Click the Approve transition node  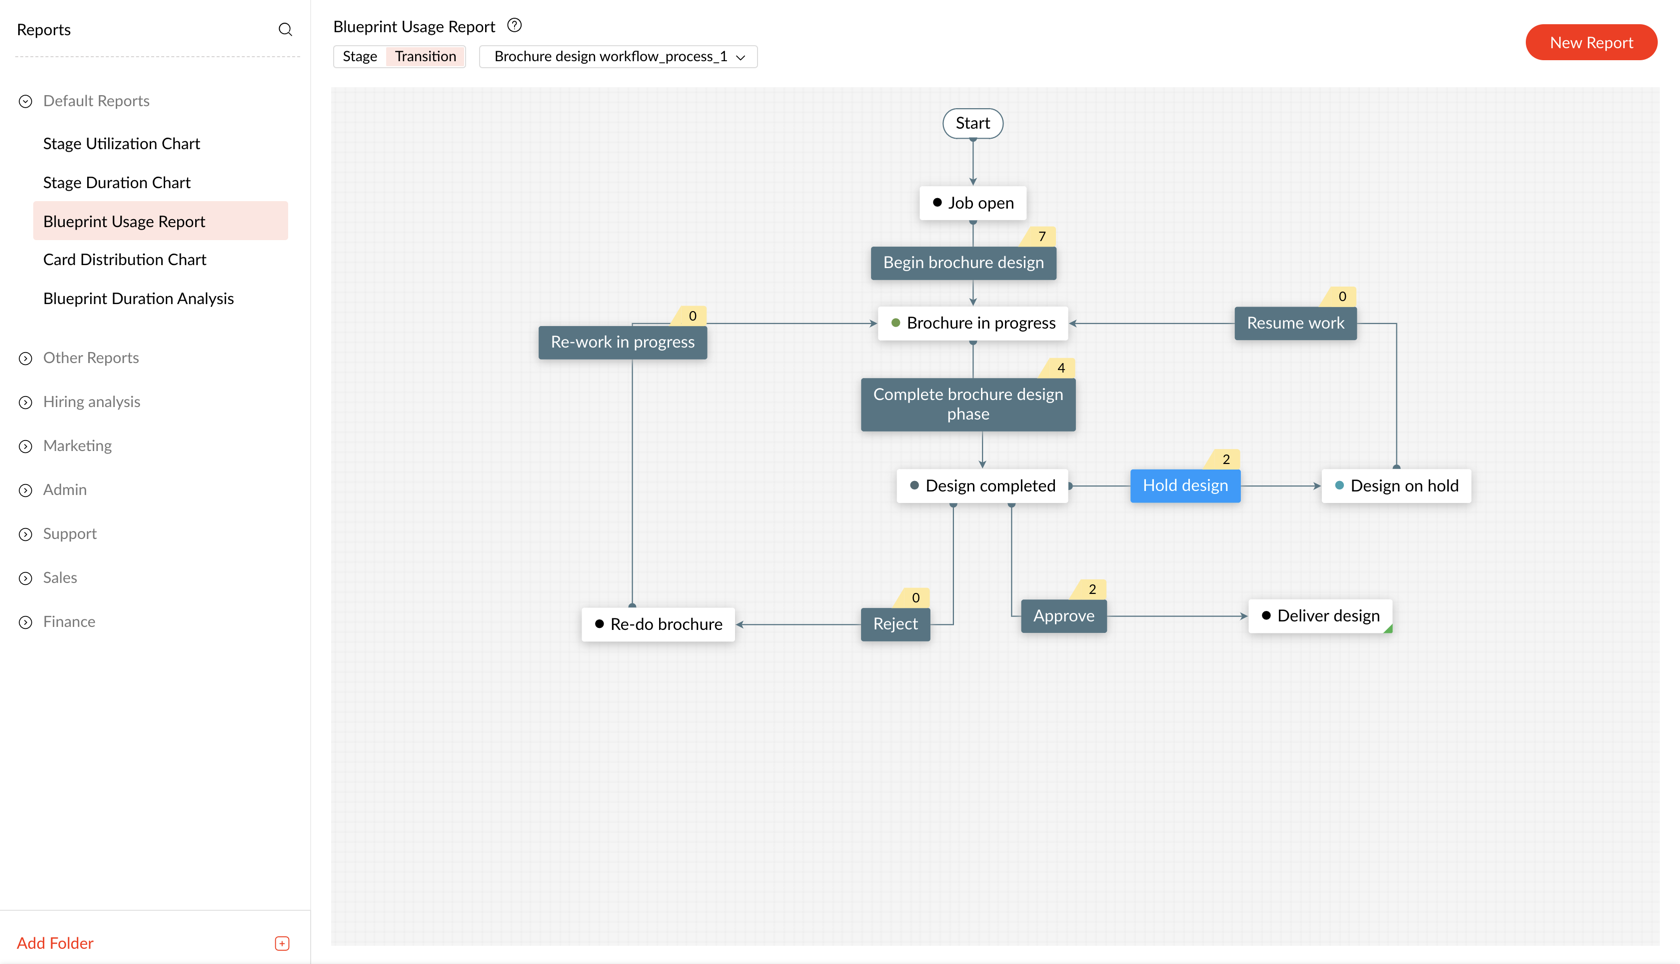[1063, 616]
